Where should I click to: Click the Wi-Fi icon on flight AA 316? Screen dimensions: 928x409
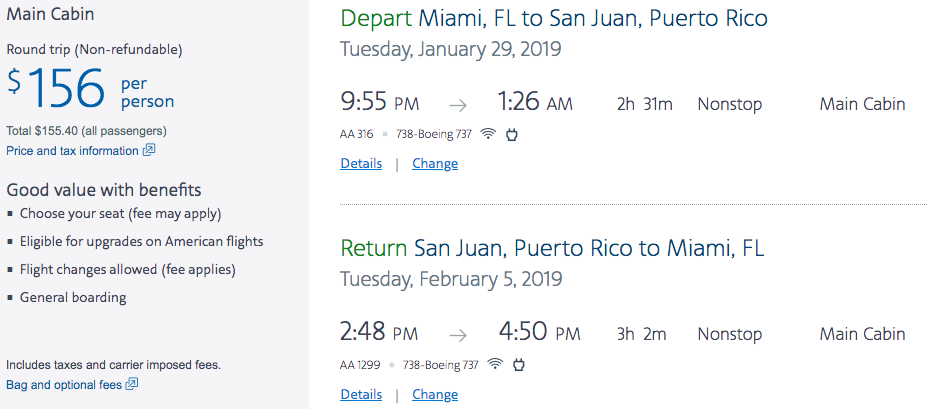(x=488, y=134)
